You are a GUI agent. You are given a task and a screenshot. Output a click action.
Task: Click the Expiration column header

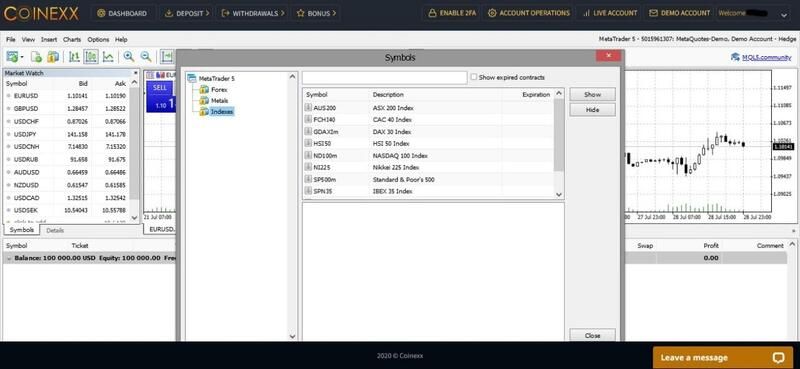pyautogui.click(x=536, y=94)
